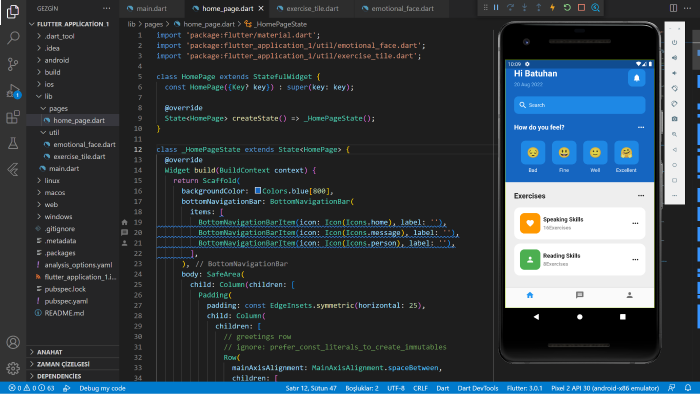Screen dimensions: 700x394
Task: Split the editor to the right
Action: [x=673, y=8]
